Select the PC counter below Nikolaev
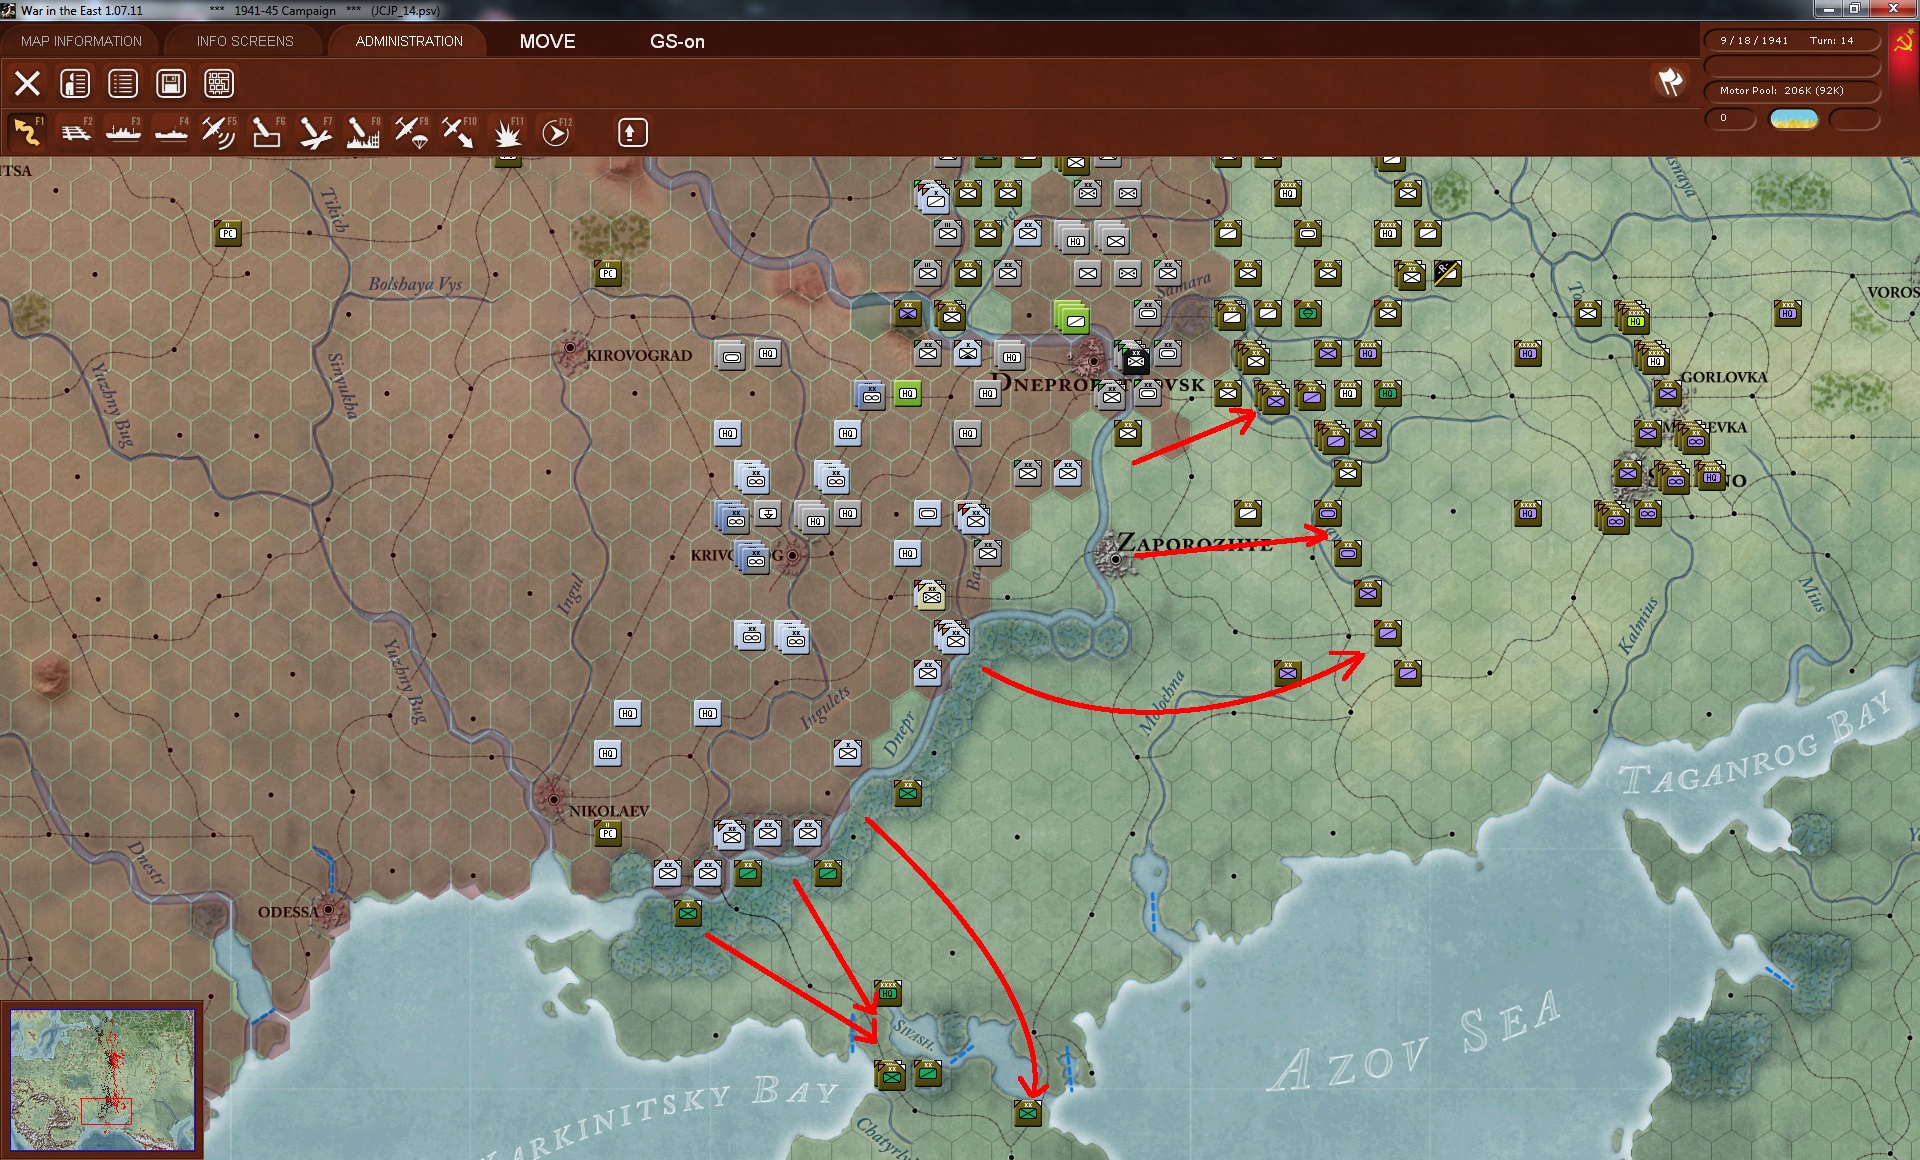The height and width of the screenshot is (1160, 1920). [x=607, y=833]
